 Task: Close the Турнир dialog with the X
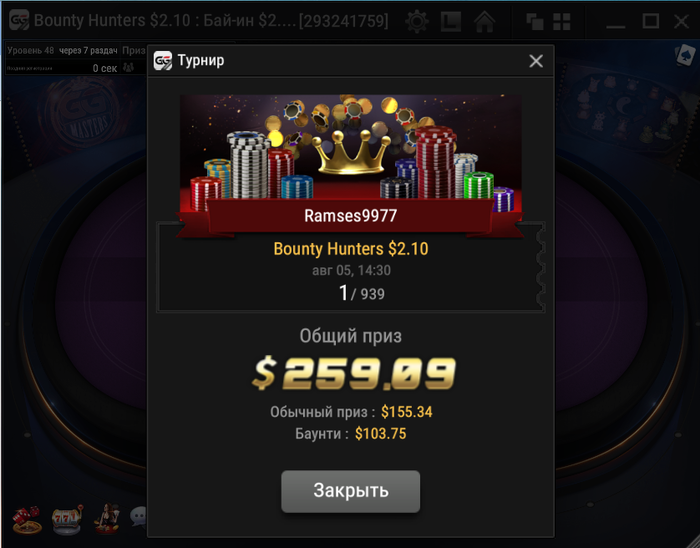536,61
